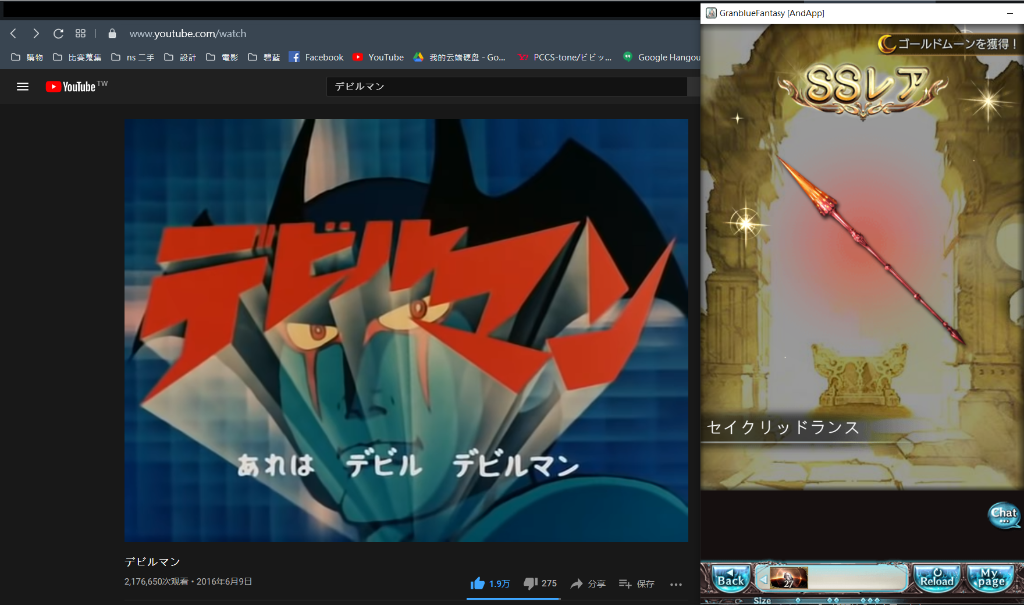Viewport: 1024px width, 605px height.
Task: Click the padlock site security icon
Action: 112,33
